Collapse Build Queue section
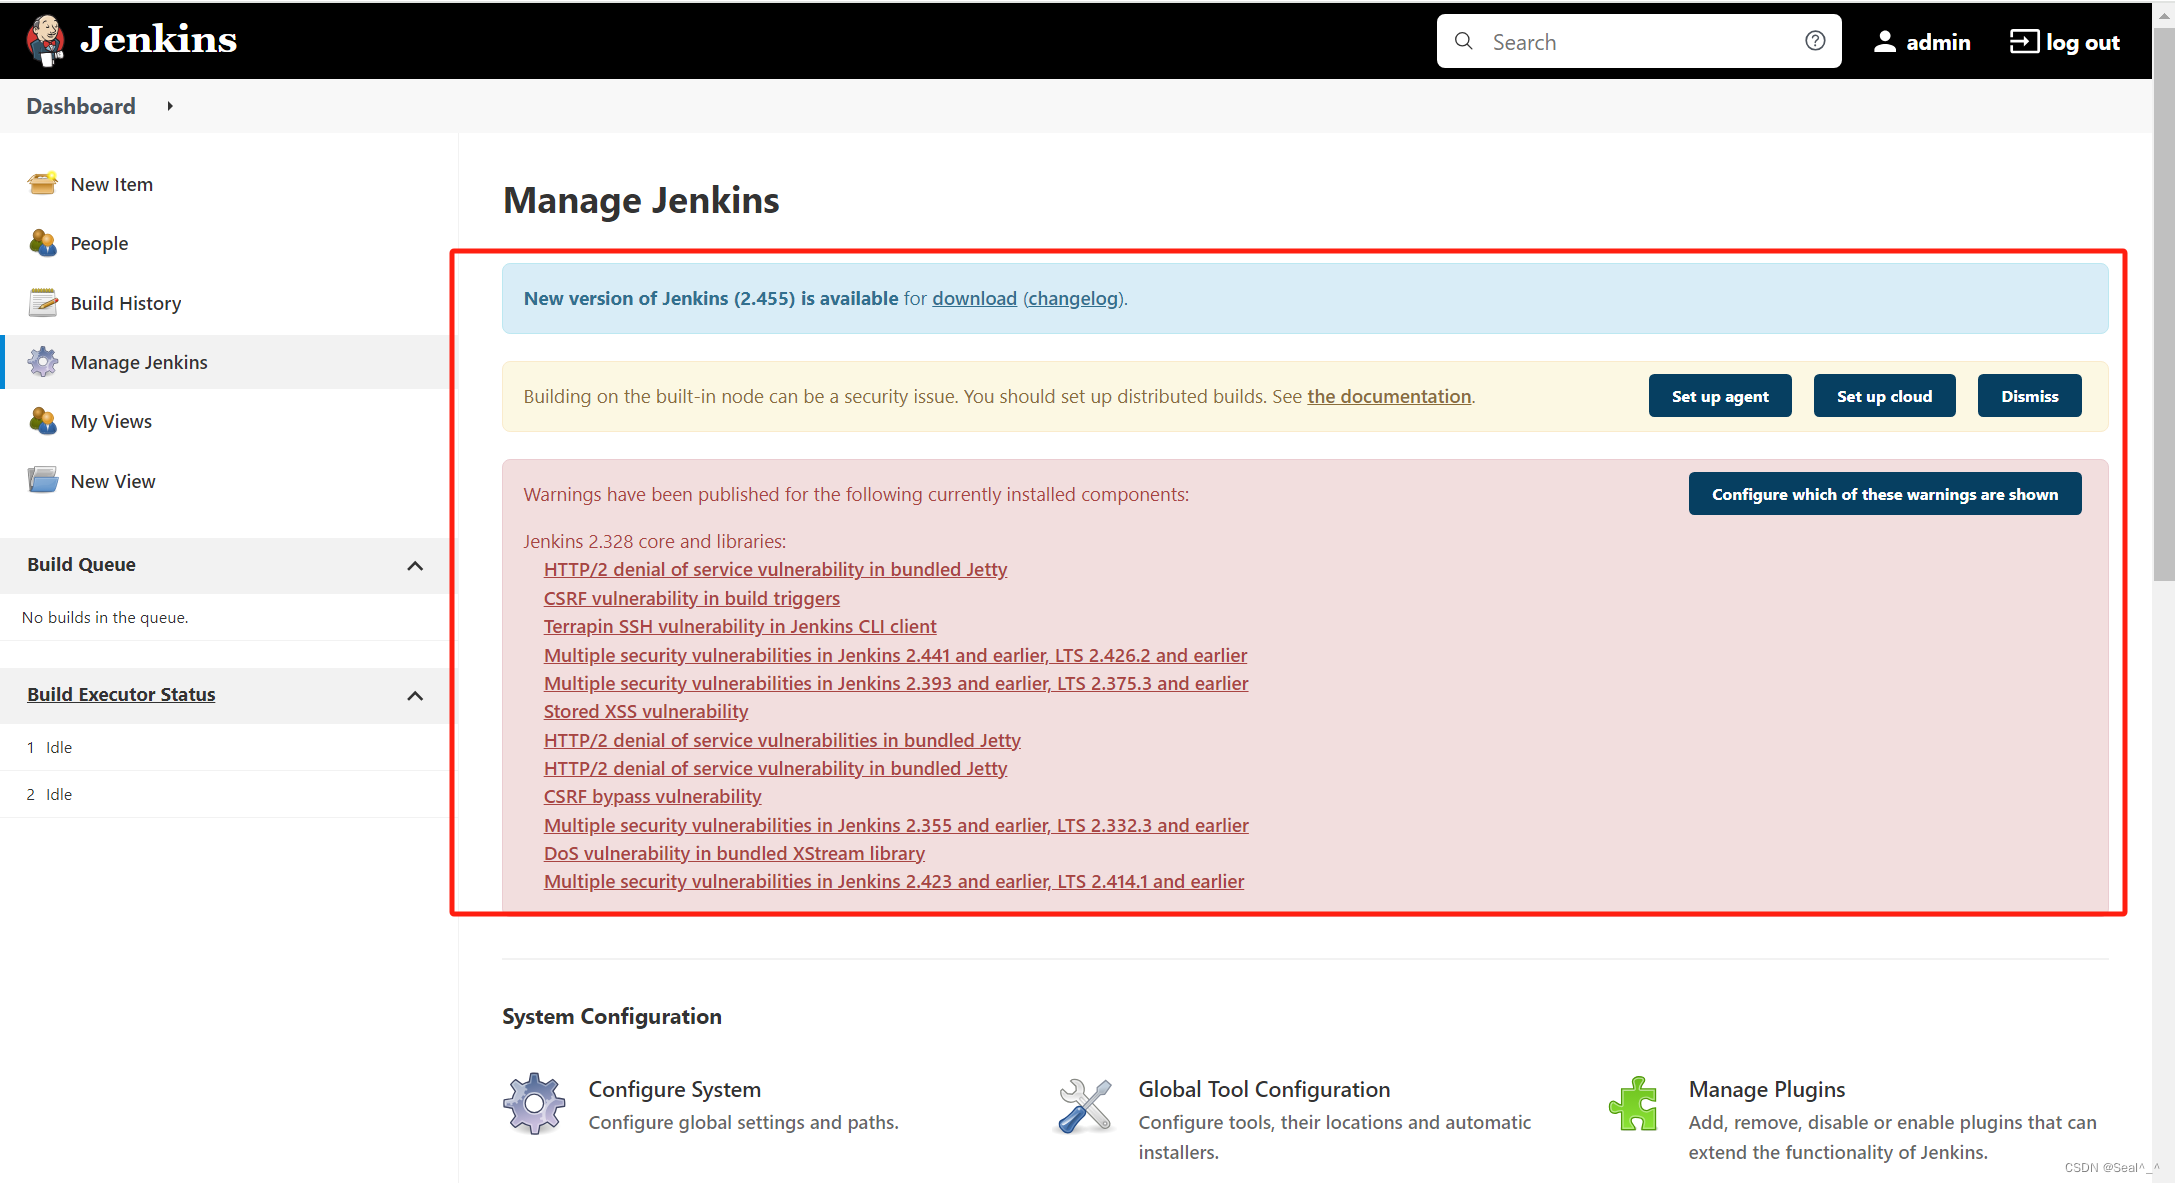 (x=415, y=565)
